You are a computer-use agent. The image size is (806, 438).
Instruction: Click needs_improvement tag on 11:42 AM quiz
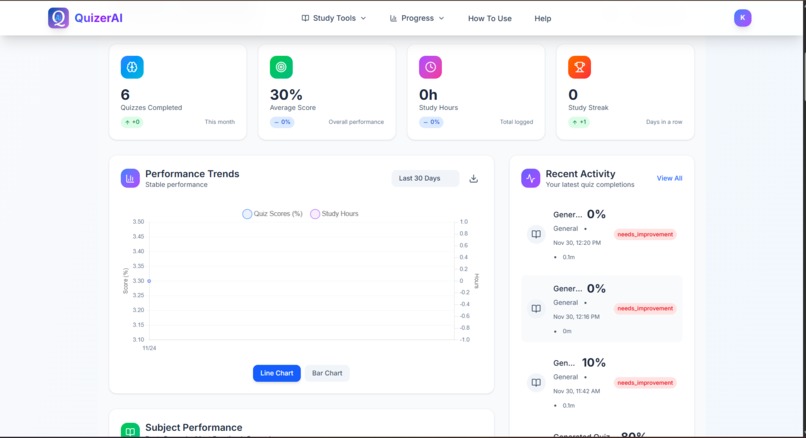[x=645, y=382]
